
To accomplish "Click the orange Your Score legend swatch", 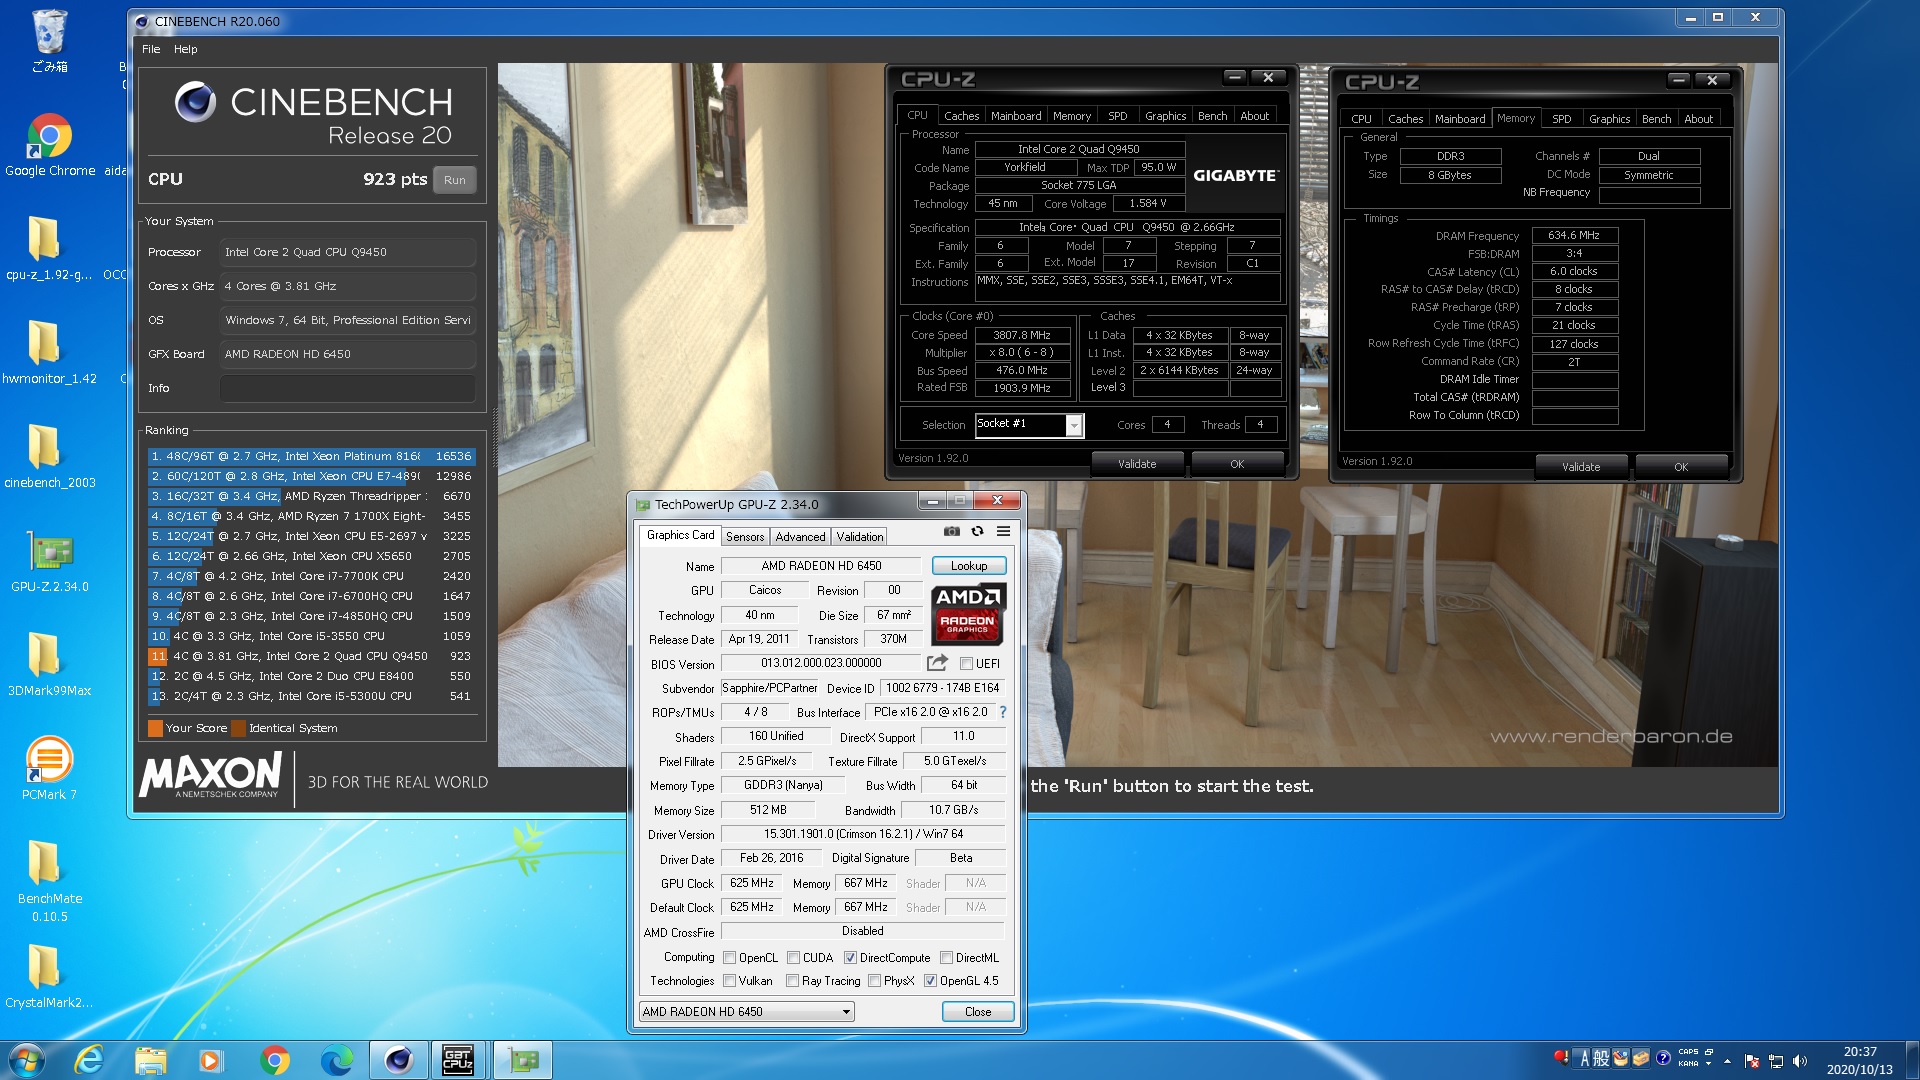I will 155,728.
